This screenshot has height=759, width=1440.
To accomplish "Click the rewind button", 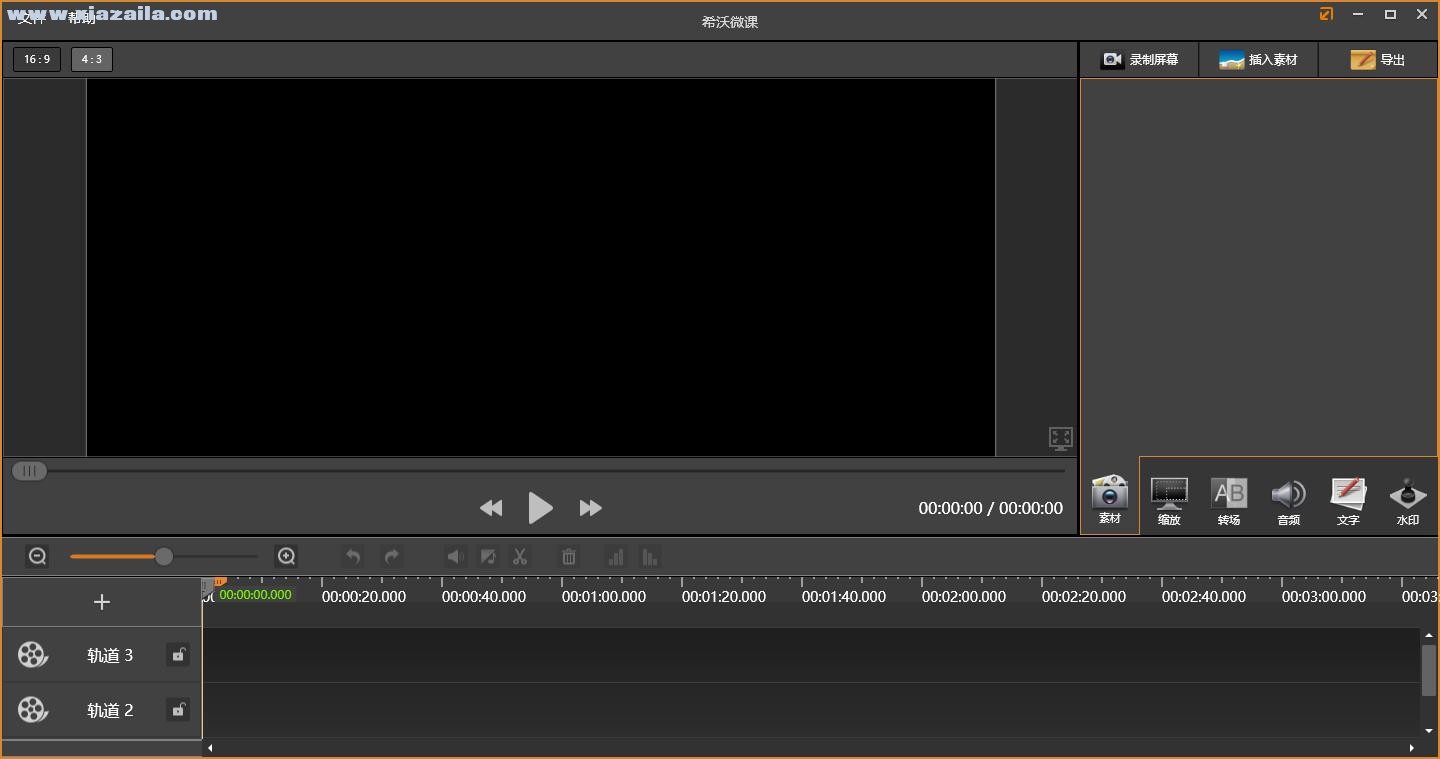I will 491,508.
